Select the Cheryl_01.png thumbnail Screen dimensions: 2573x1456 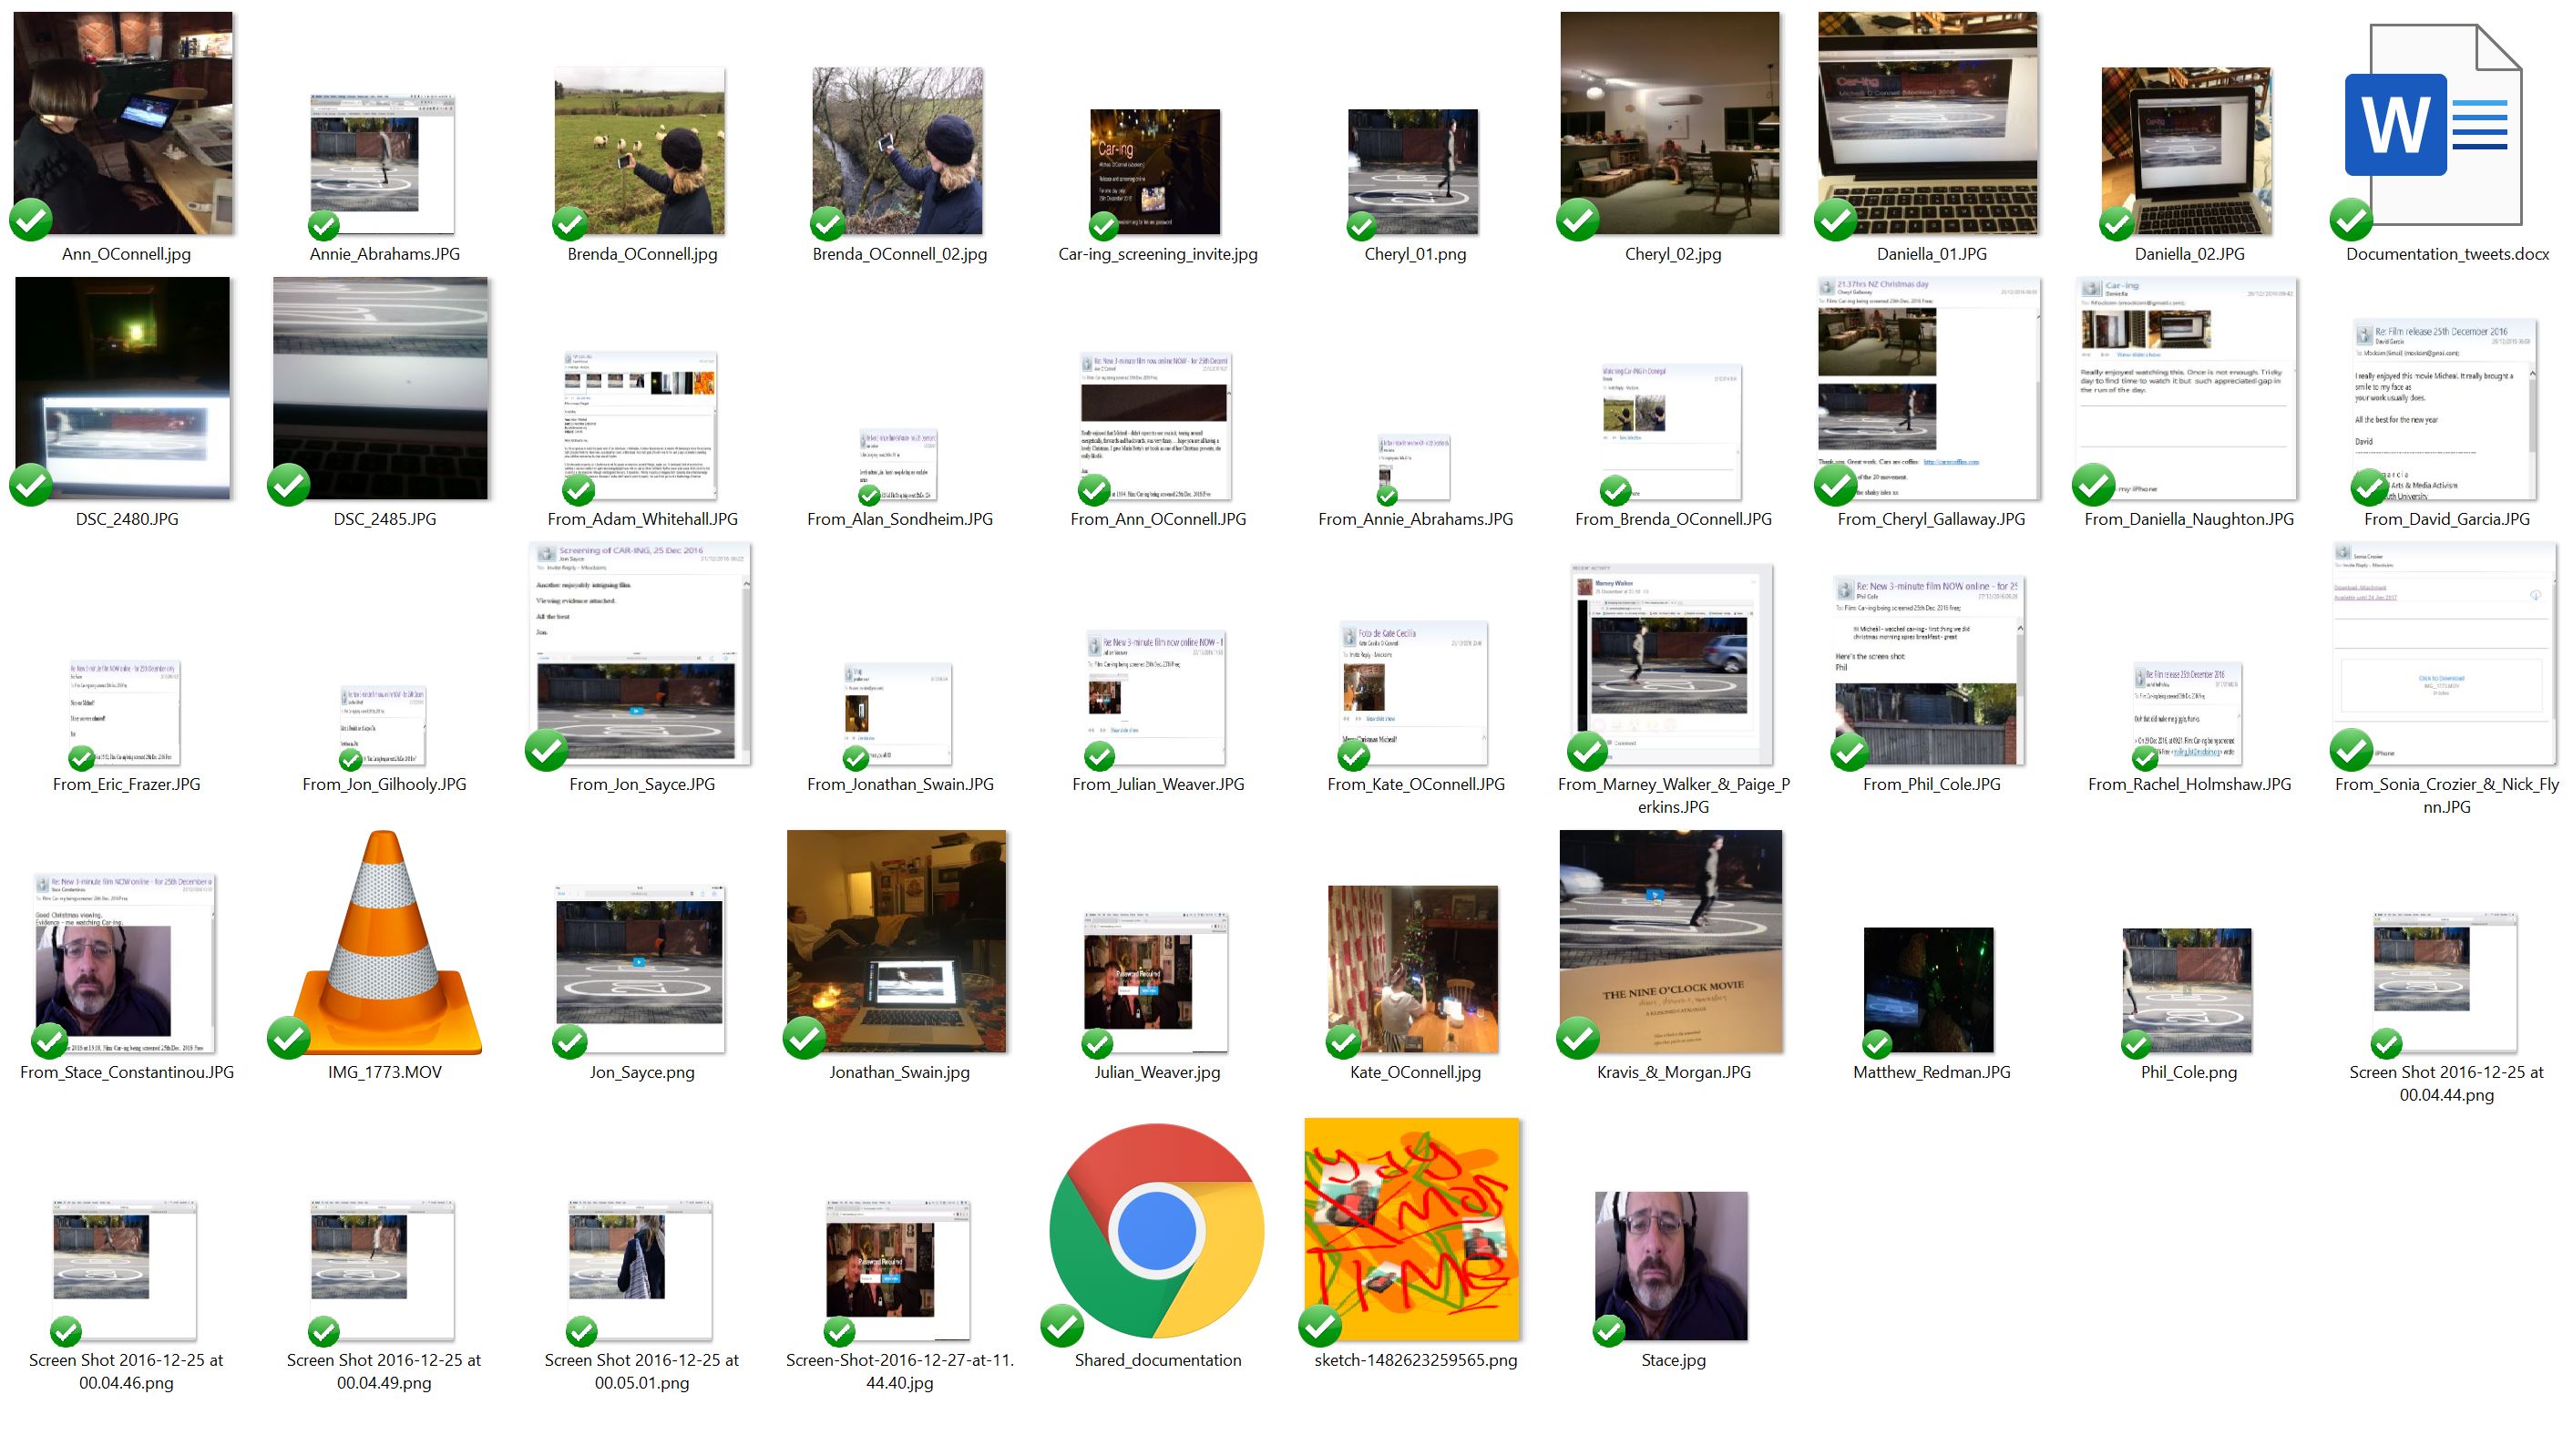pos(1413,172)
